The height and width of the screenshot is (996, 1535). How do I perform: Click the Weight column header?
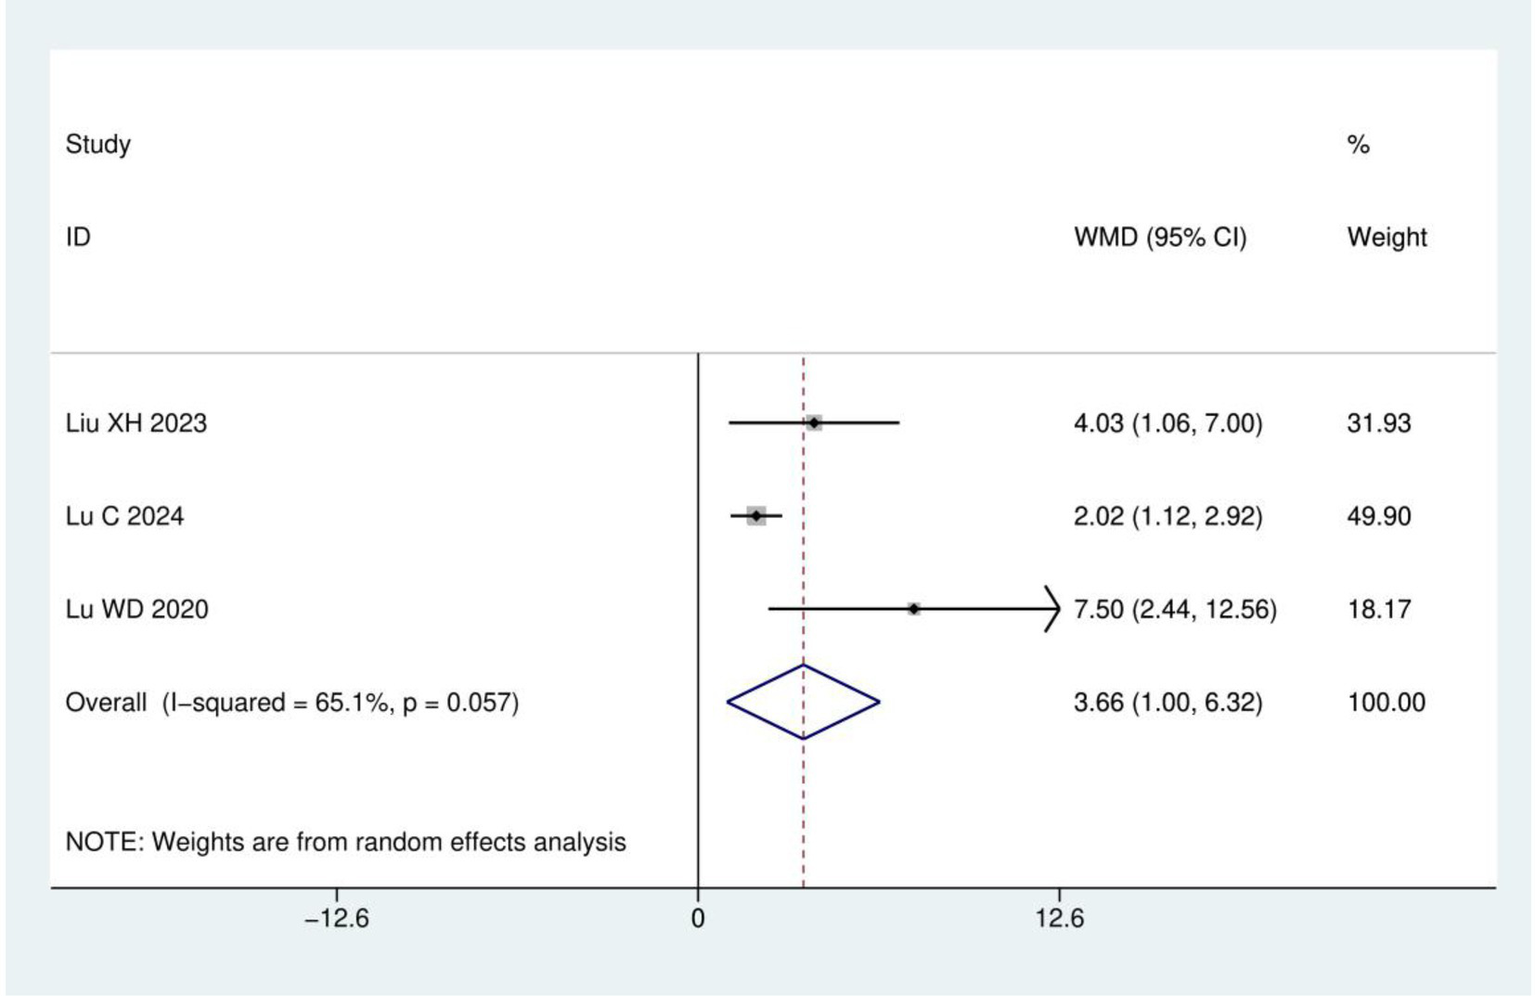click(1386, 238)
